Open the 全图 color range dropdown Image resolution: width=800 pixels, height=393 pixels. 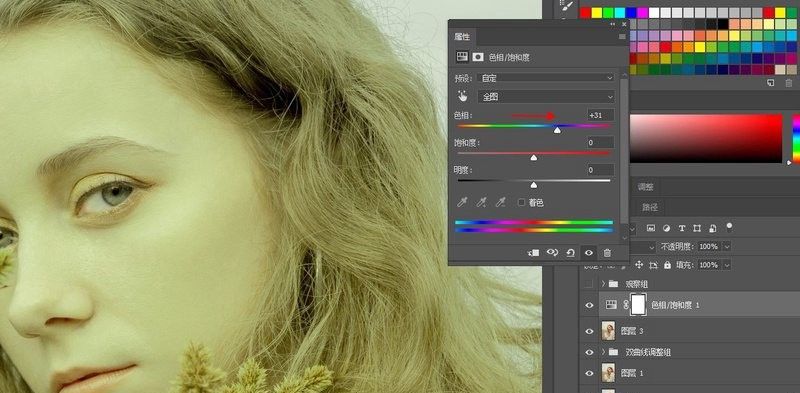point(546,96)
